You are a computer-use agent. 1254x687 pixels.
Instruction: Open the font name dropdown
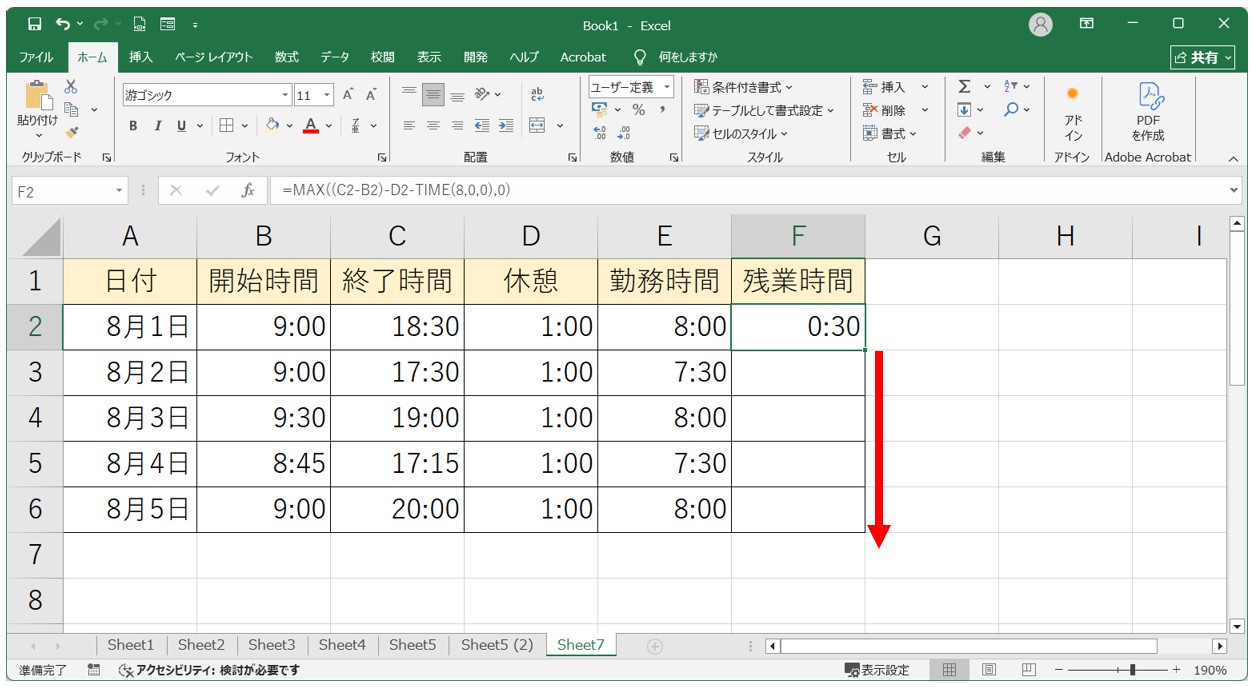285,95
